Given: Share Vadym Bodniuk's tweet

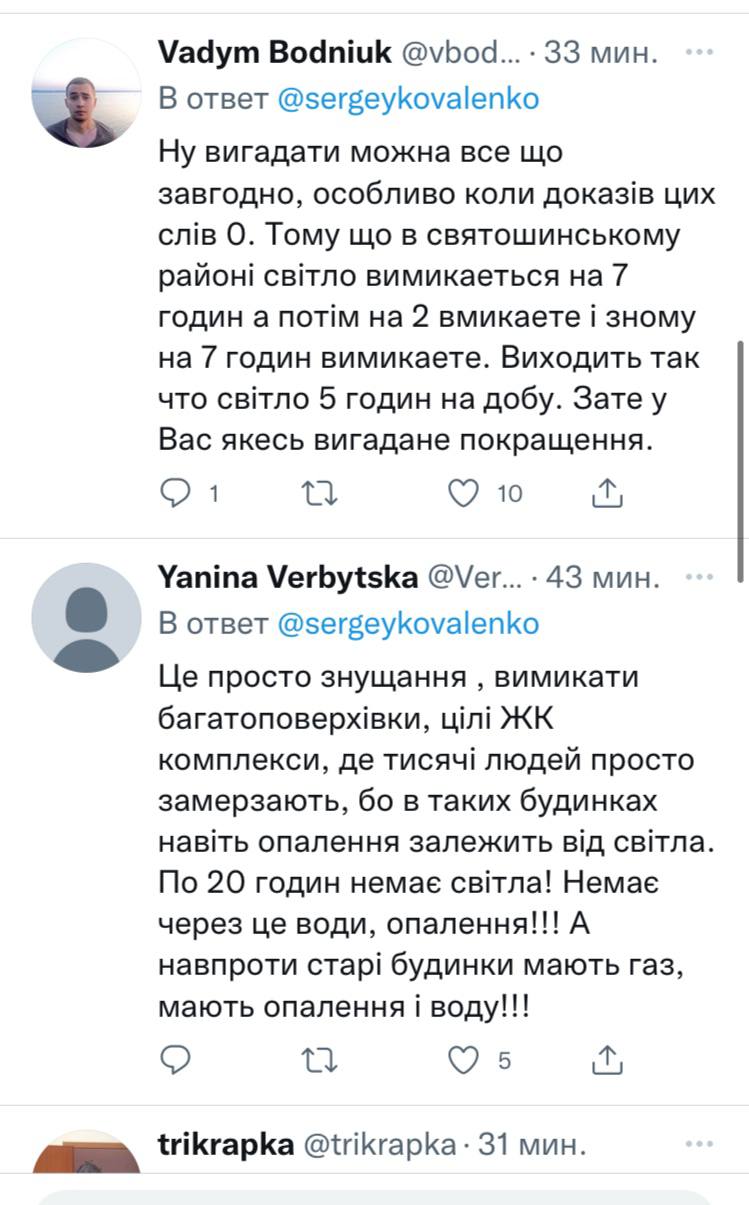Looking at the screenshot, I should tap(609, 492).
